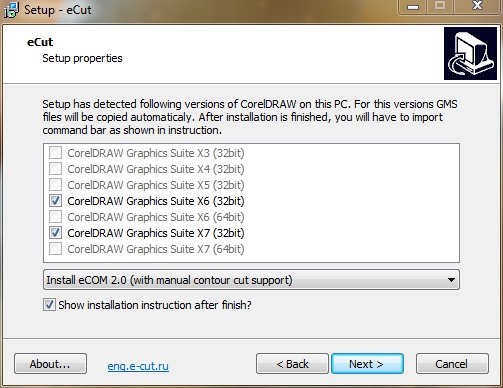Toggle Show installation instruction after finish
Viewport: 503px width, 388px height.
pyautogui.click(x=49, y=305)
